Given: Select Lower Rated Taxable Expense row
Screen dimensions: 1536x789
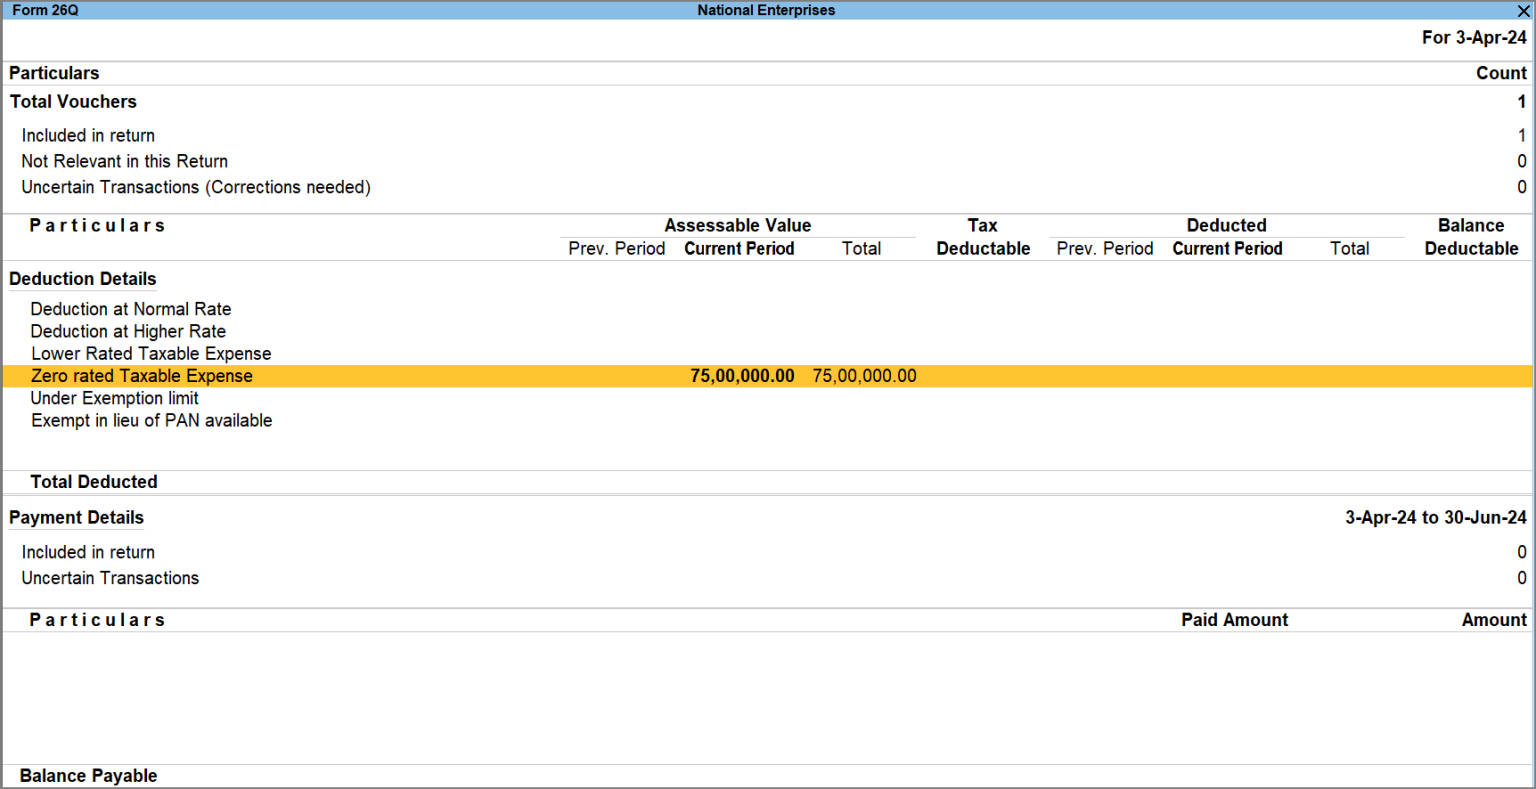Looking at the screenshot, I should coord(150,353).
